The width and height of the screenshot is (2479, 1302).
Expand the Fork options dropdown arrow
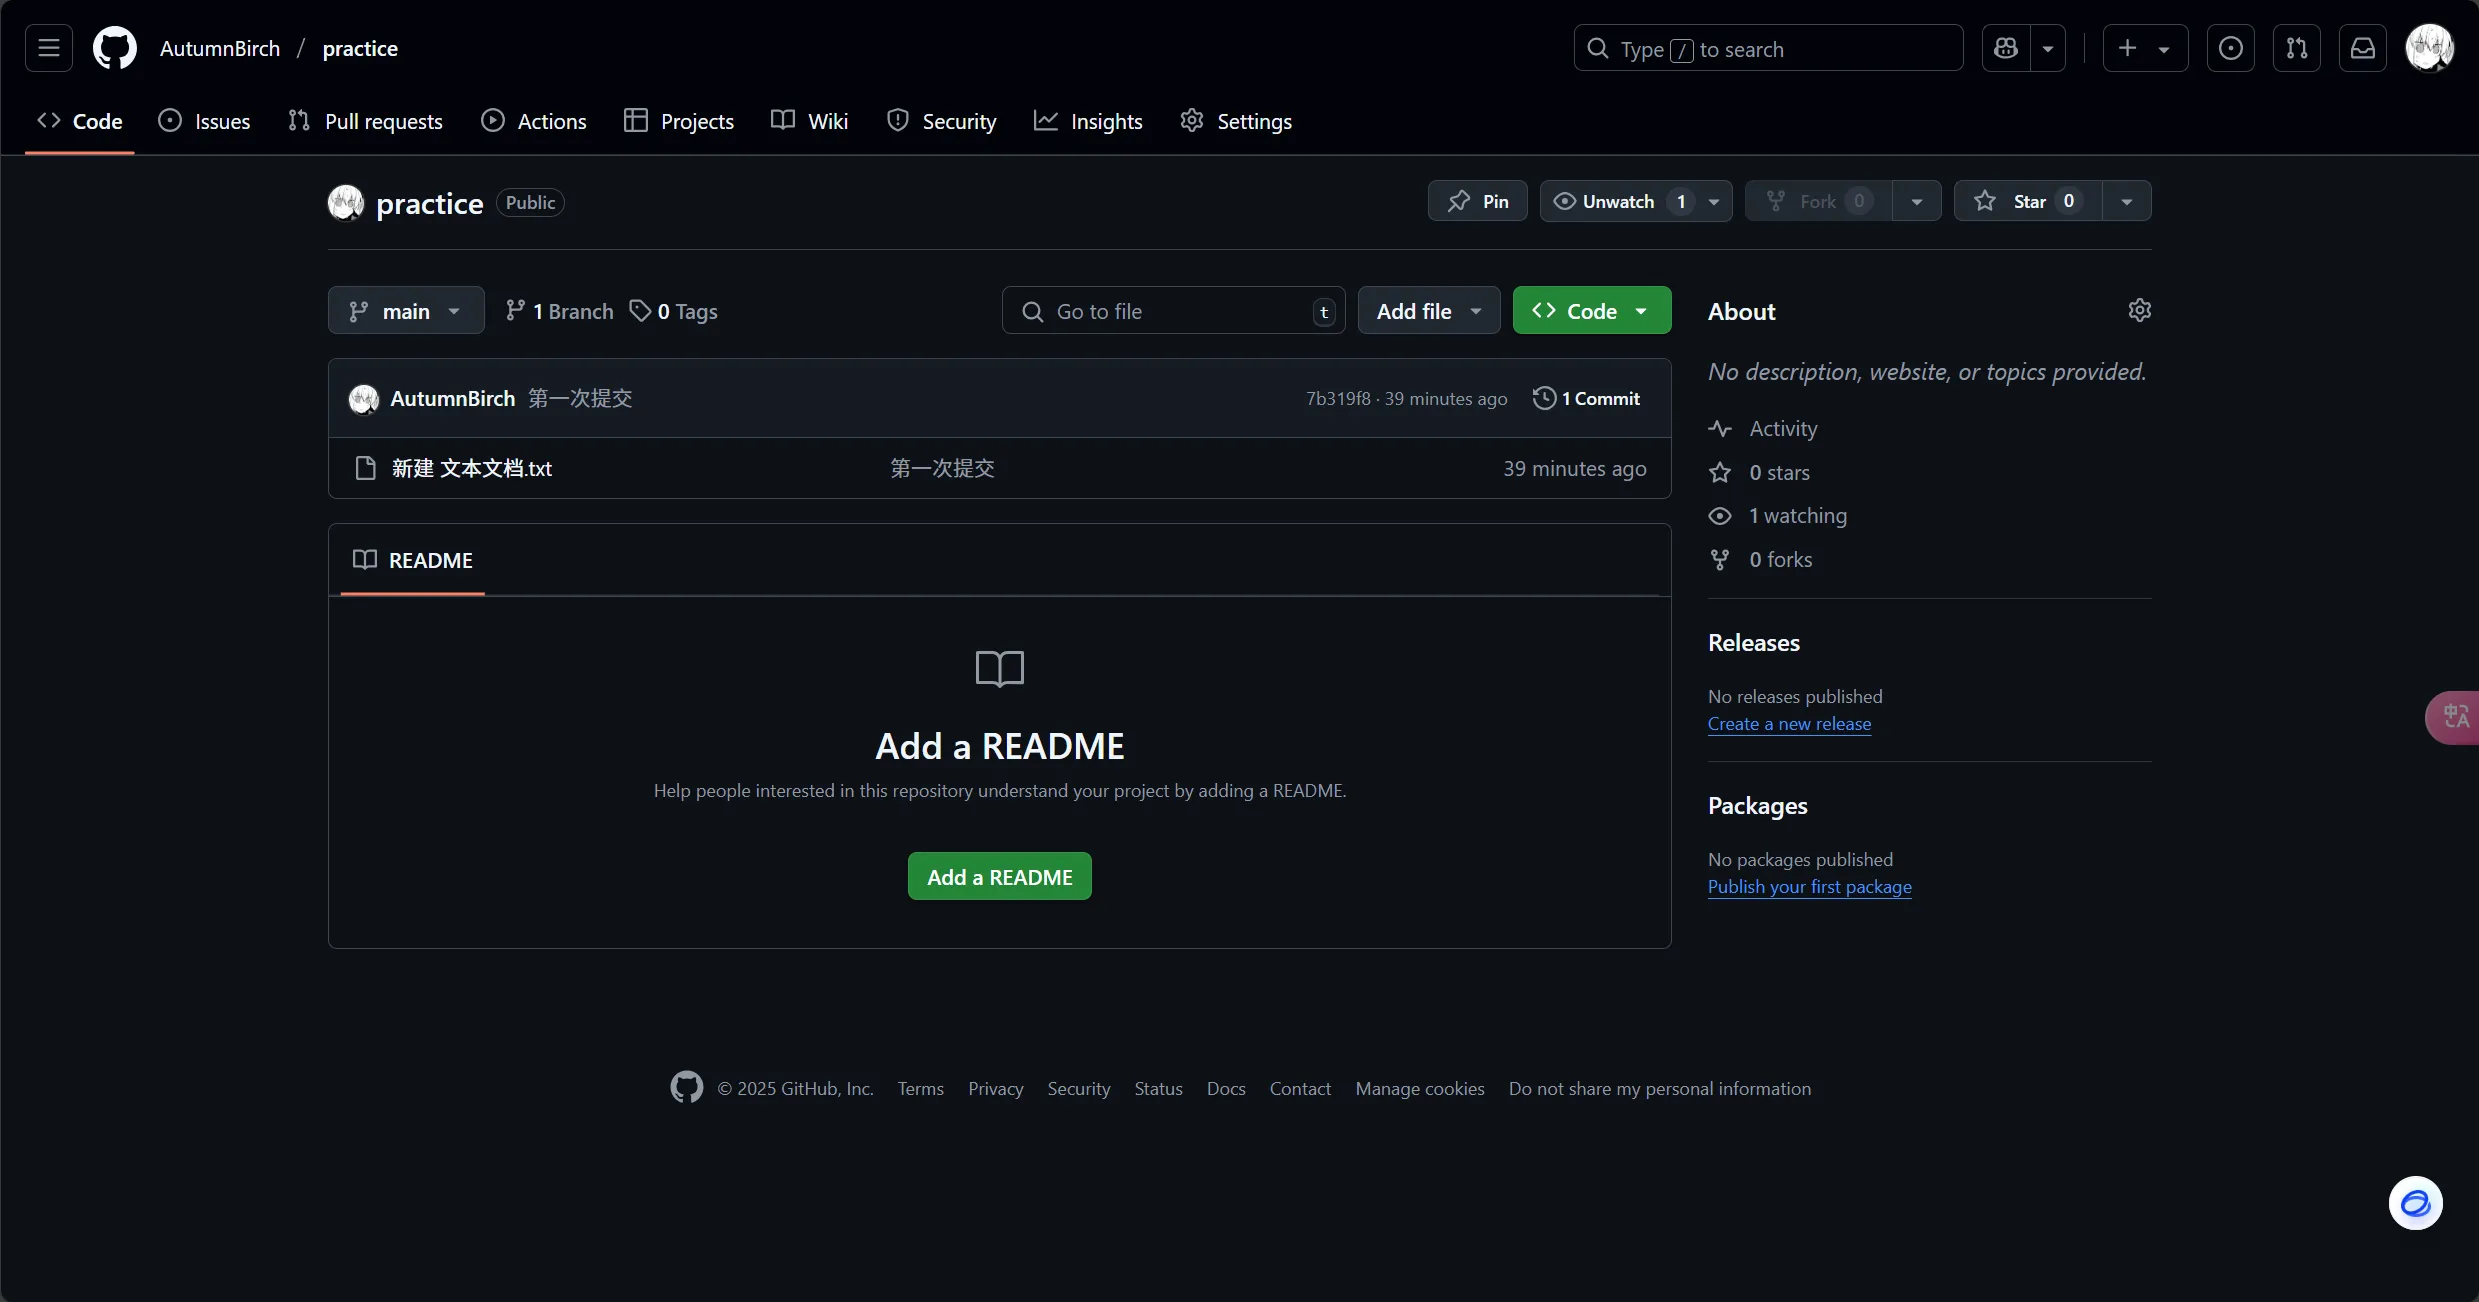[x=1917, y=201]
